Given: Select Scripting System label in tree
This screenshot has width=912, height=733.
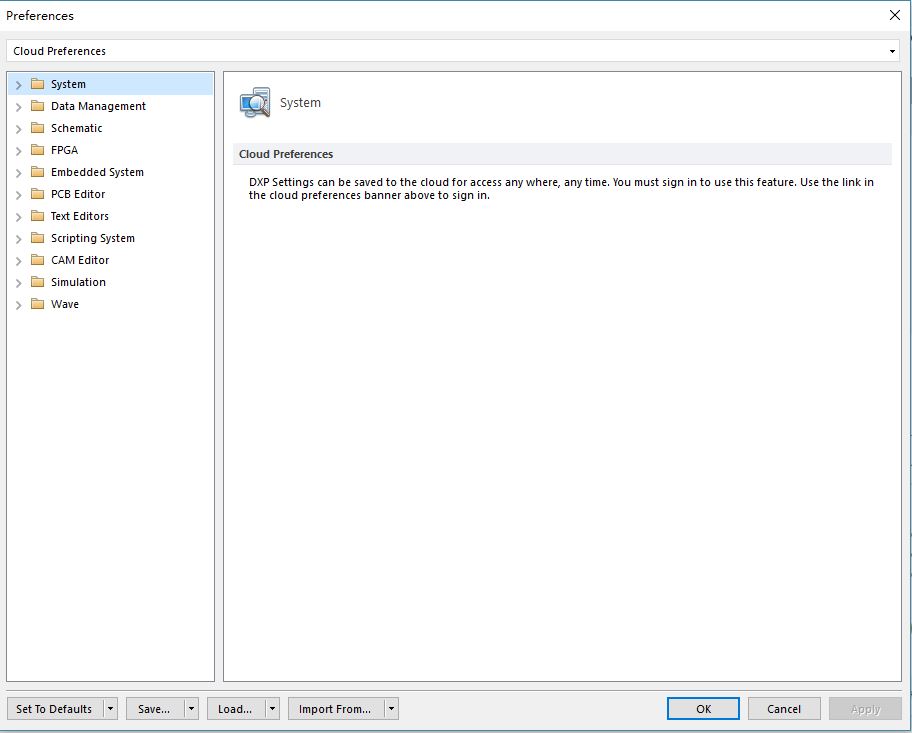Looking at the screenshot, I should click(92, 238).
